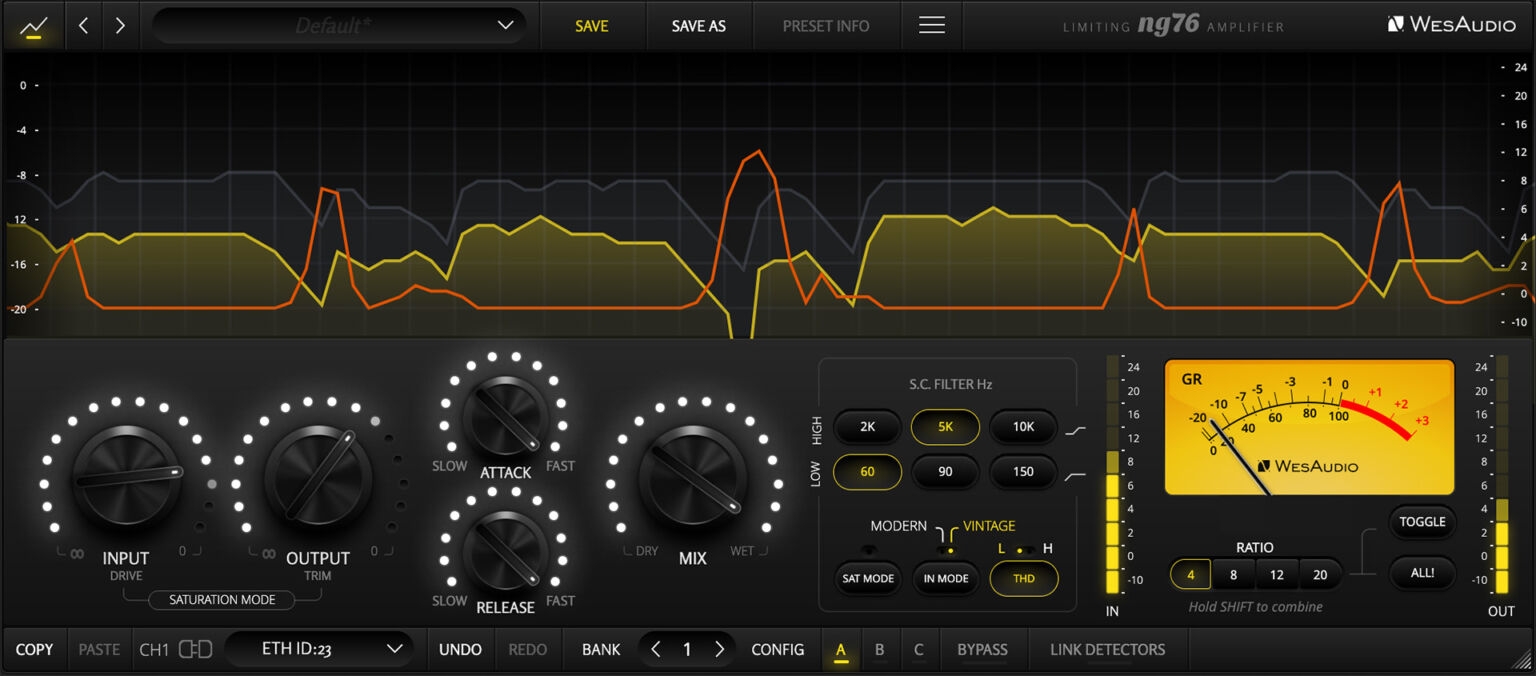Screen dimensions: 1536x676
Task: Click PASTE in bottom bar
Action: (99, 650)
